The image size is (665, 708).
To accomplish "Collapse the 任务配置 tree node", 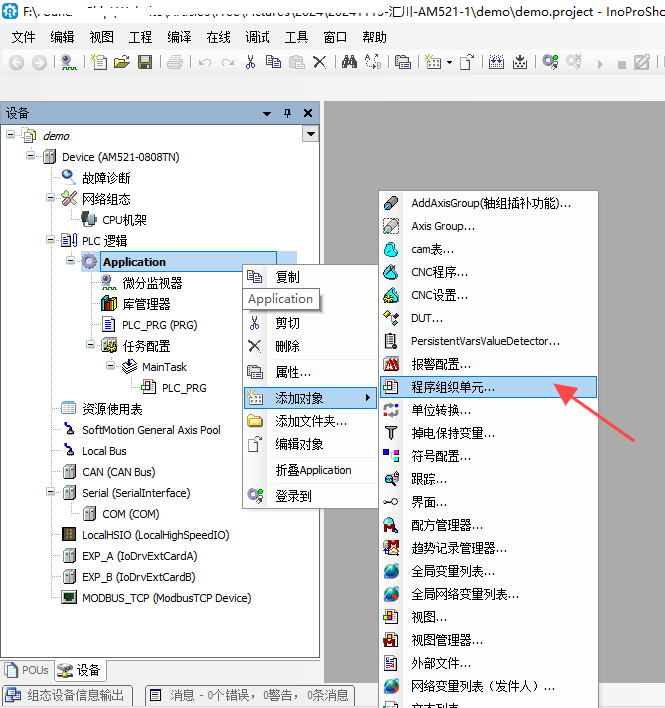I will coord(90,345).
